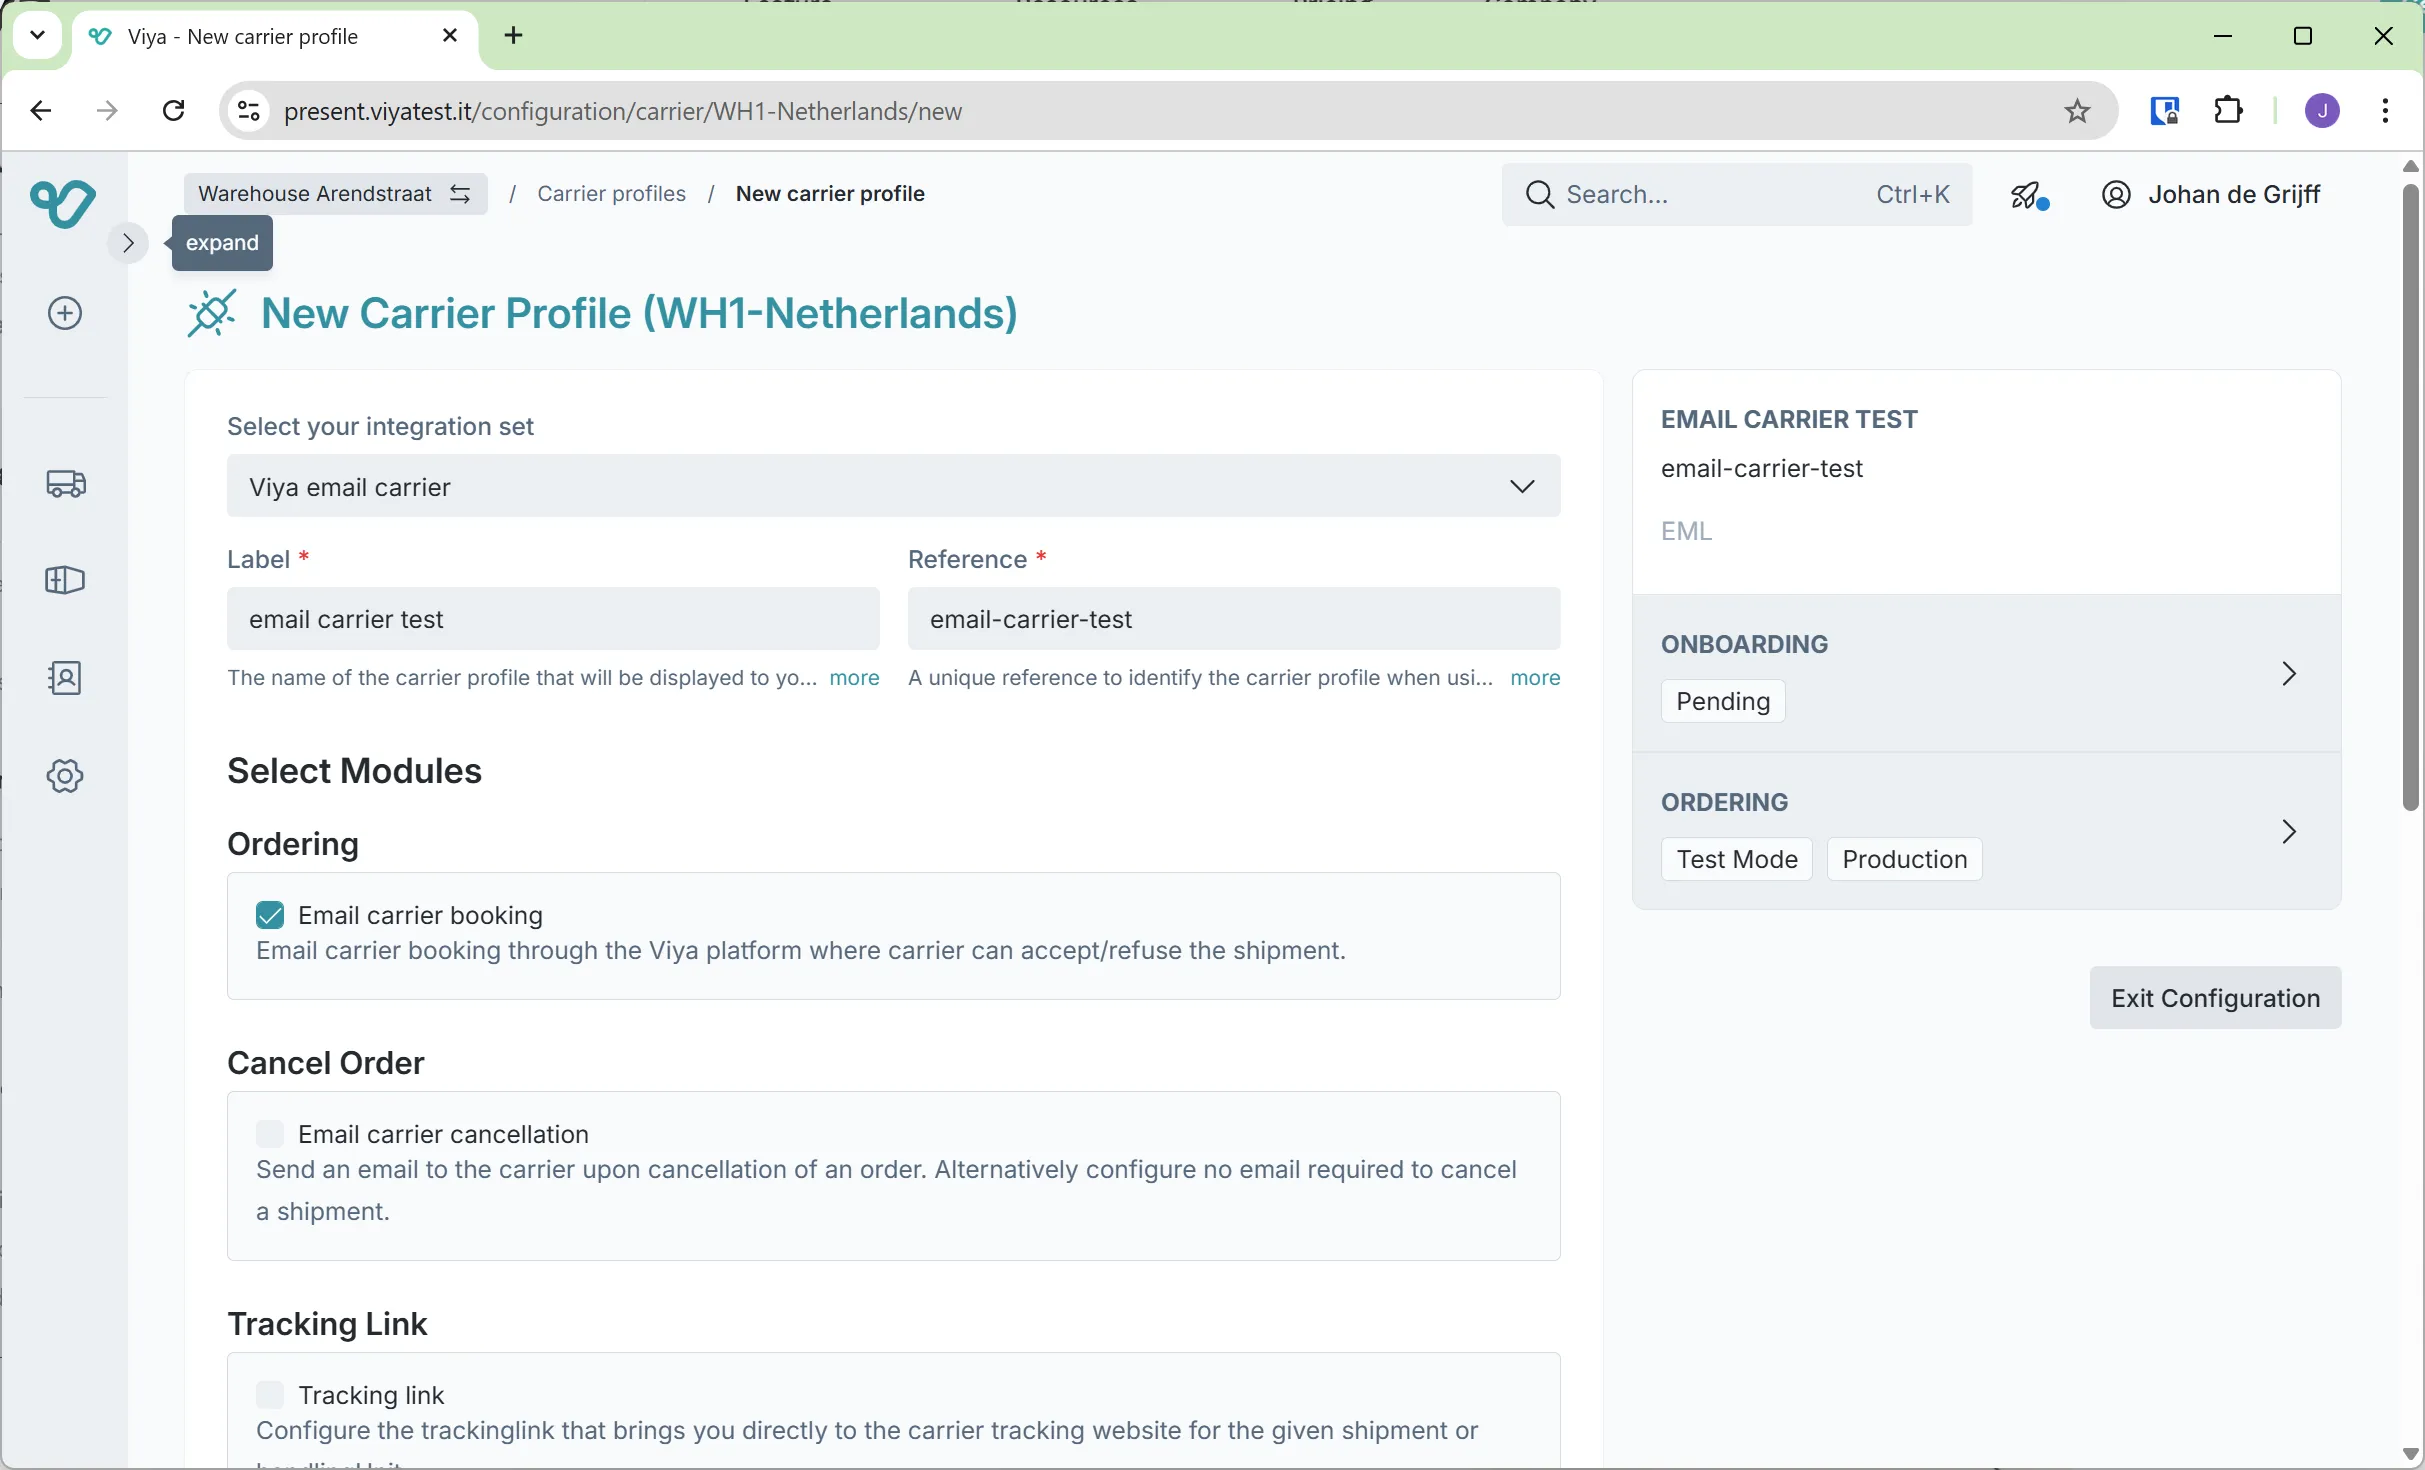This screenshot has height=1470, width=2425.
Task: Enable the Tracking link checkbox
Action: coord(270,1395)
